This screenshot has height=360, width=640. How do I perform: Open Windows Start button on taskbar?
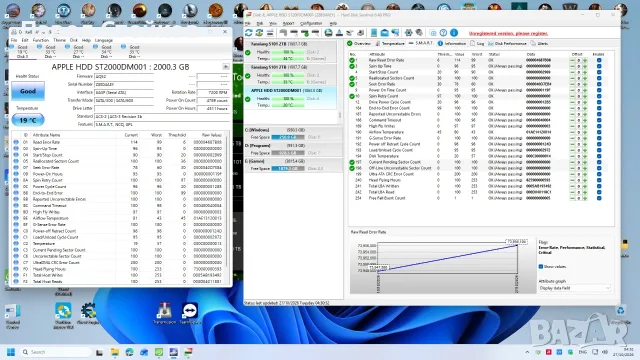pyautogui.click(x=11, y=352)
